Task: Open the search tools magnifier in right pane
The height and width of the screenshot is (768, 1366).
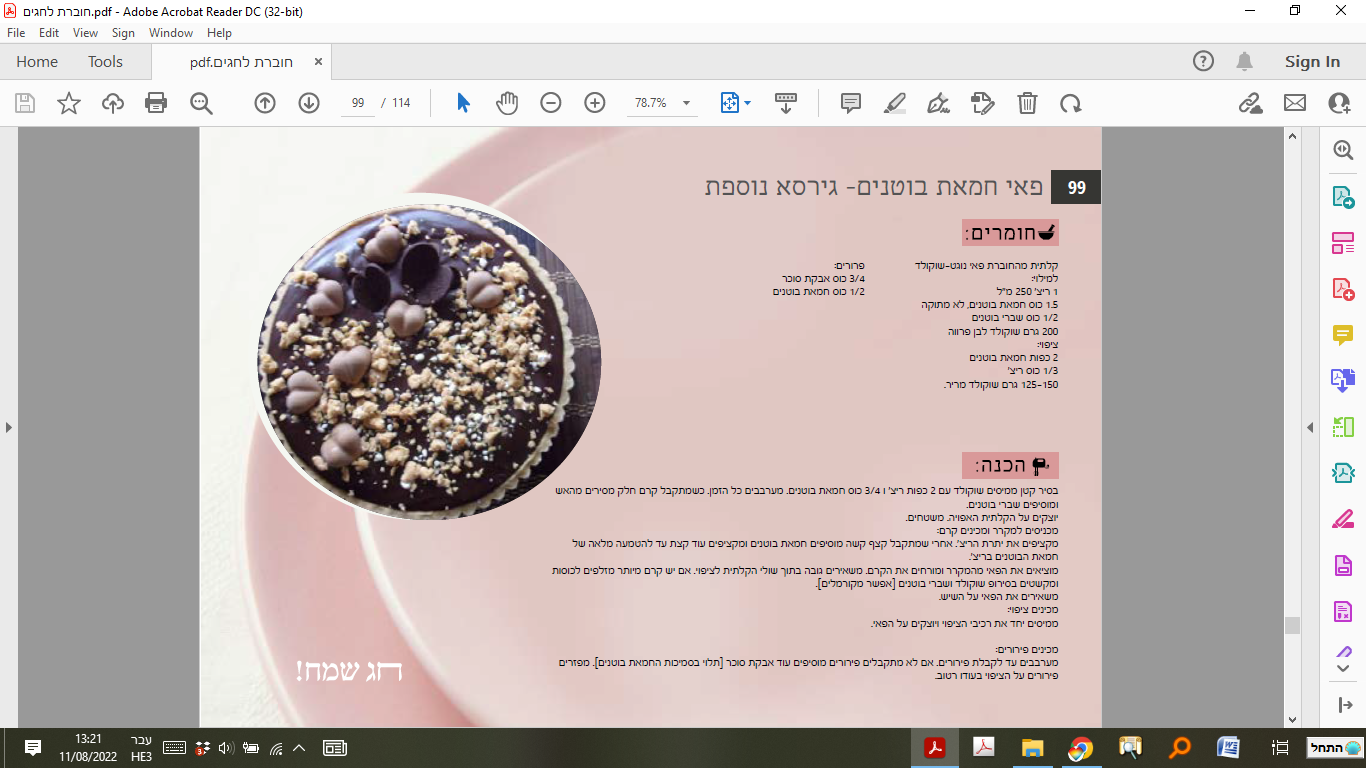Action: [1343, 150]
